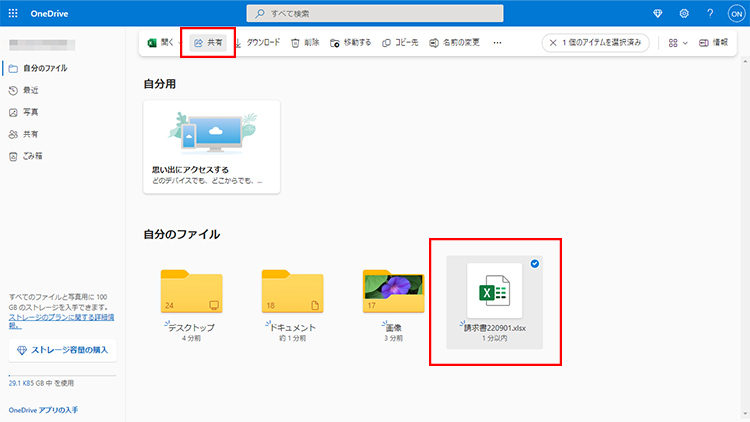This screenshot has height=422, width=750.
Task: Open settings gear in header
Action: [684, 14]
